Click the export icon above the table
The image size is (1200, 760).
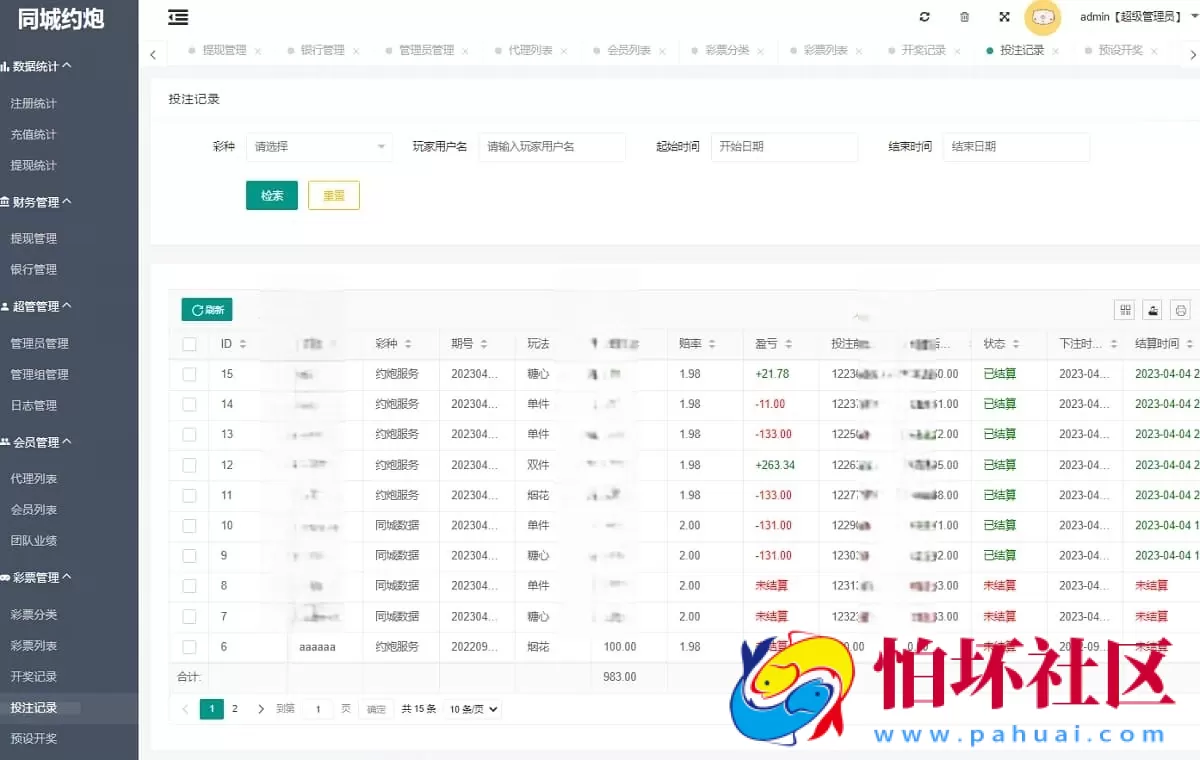pos(1152,310)
